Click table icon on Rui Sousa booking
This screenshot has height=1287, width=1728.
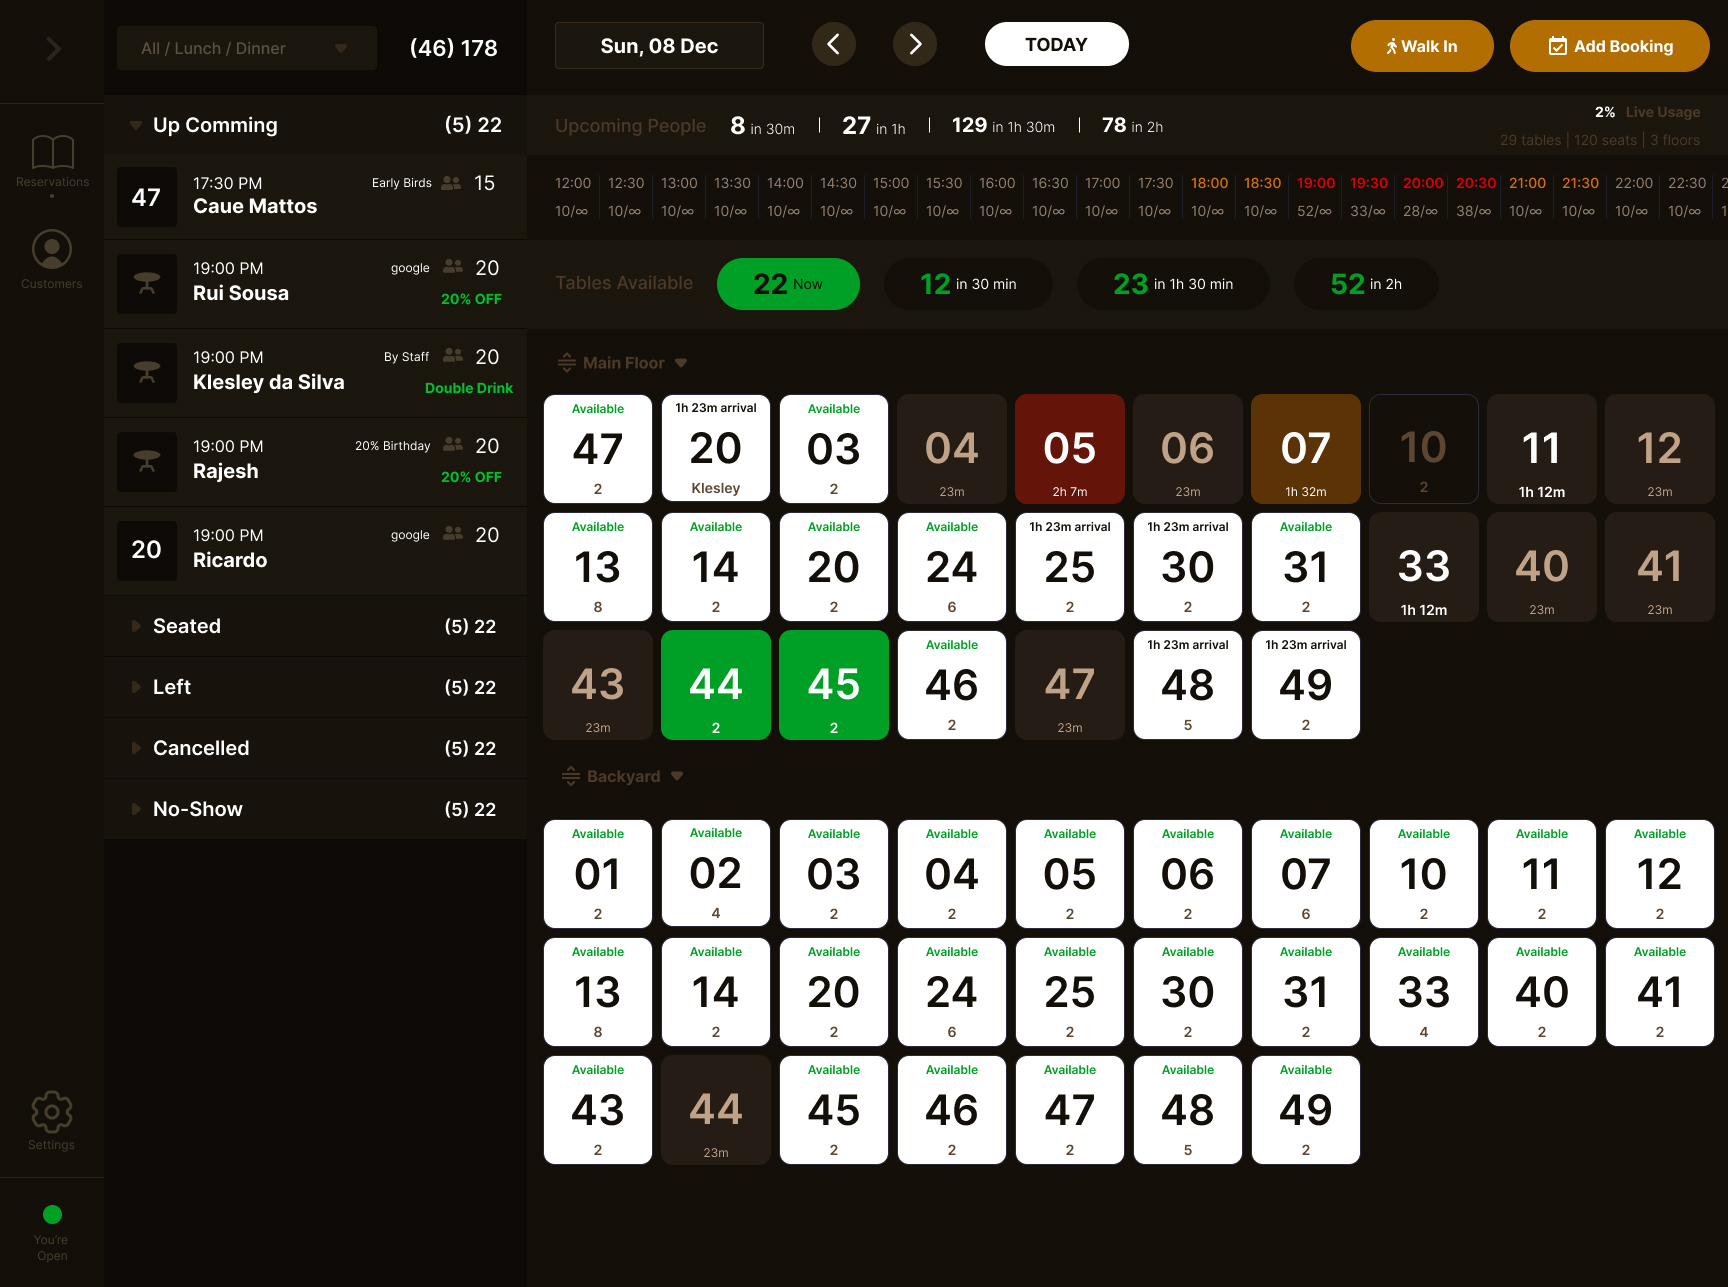147,284
